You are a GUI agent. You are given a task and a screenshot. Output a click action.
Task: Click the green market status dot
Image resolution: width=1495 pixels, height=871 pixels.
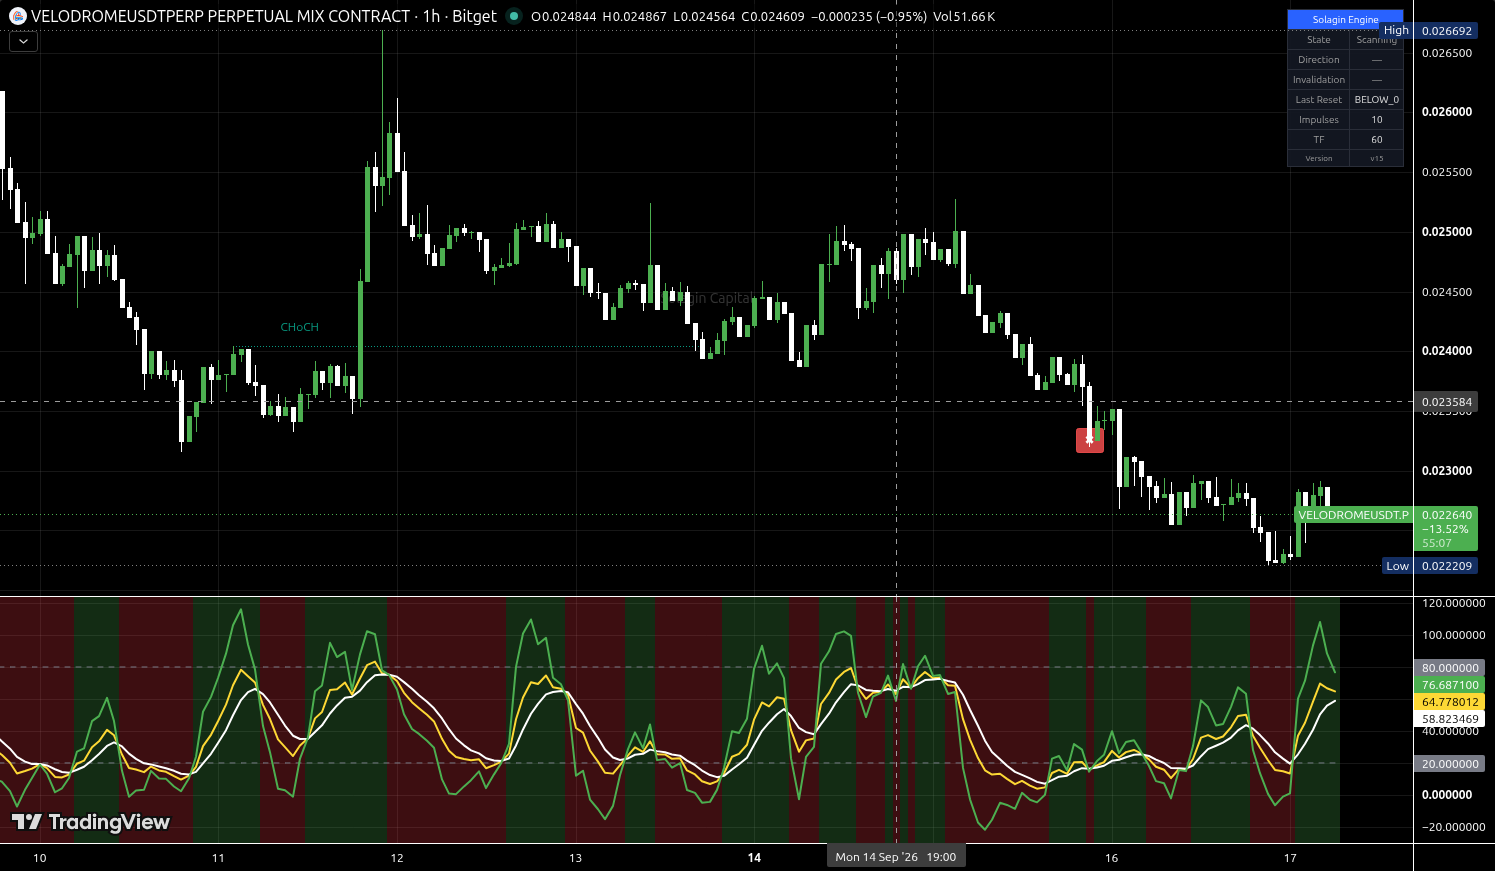[513, 16]
